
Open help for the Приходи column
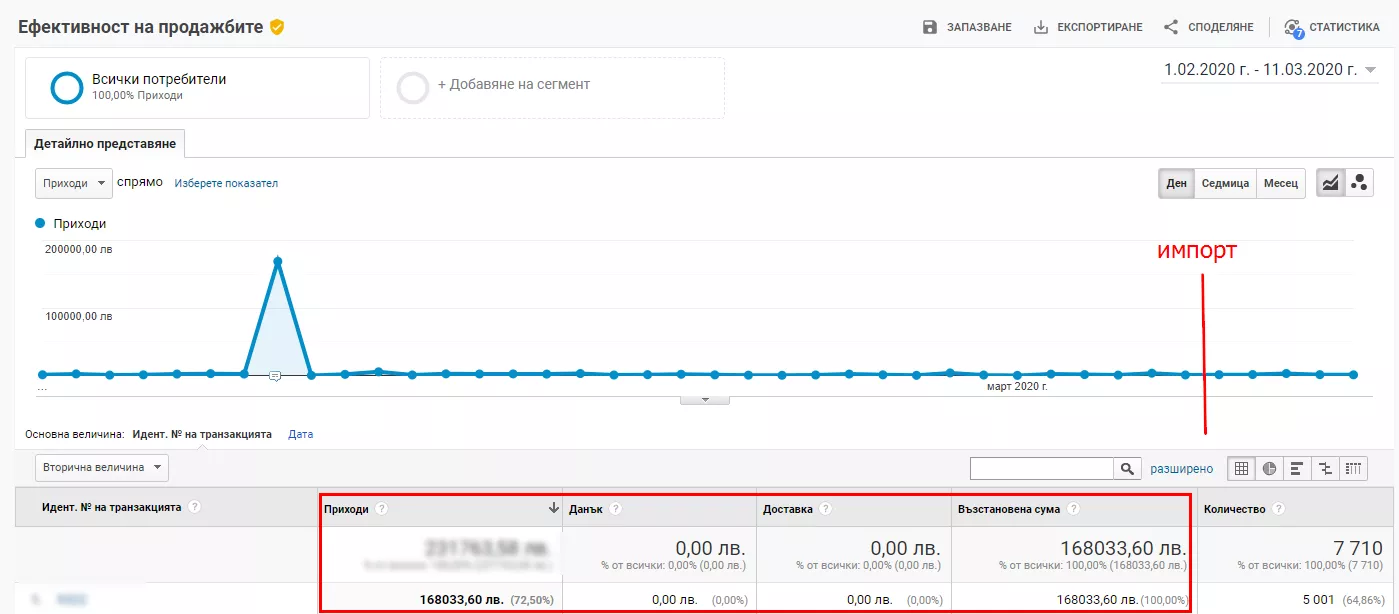tap(382, 509)
